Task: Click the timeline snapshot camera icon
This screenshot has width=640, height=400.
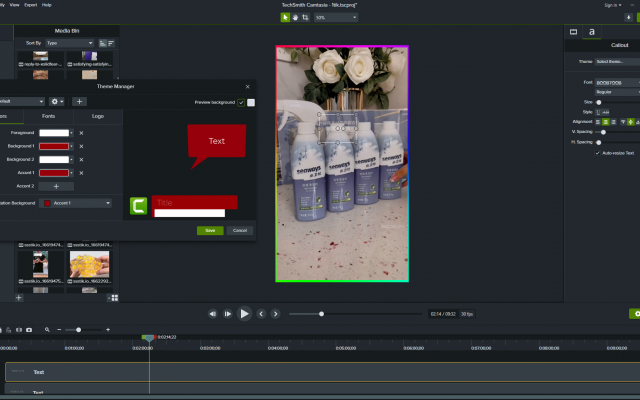Action: (x=29, y=330)
